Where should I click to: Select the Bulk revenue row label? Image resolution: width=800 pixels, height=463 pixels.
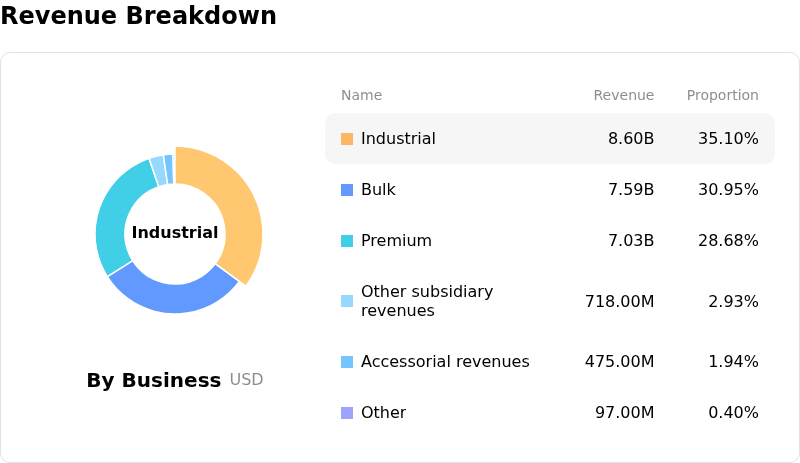pyautogui.click(x=378, y=190)
